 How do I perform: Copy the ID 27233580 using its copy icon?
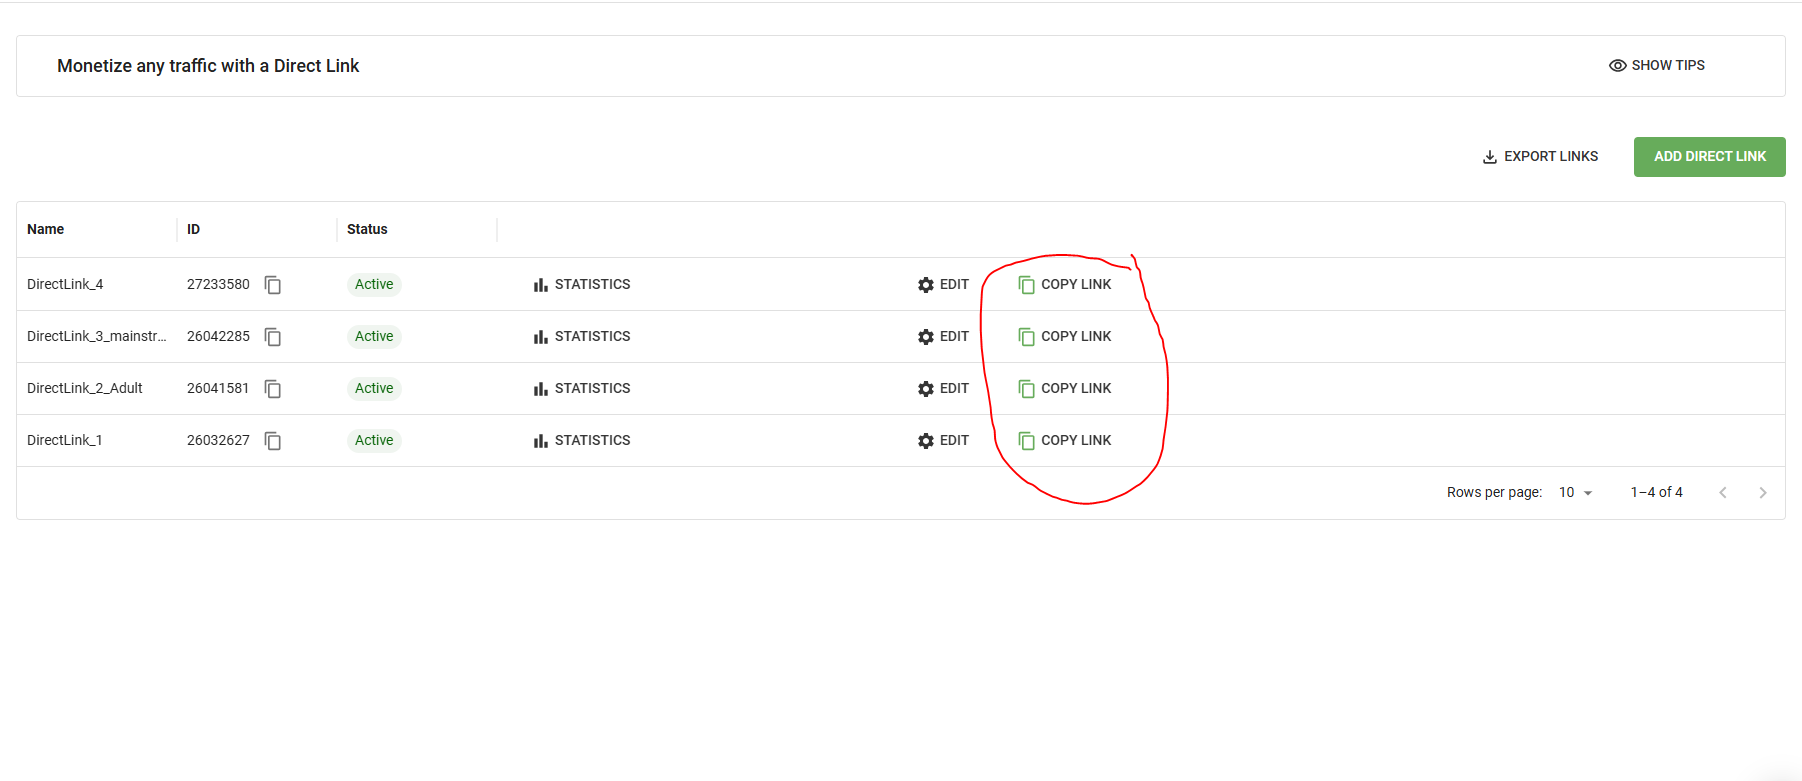pos(273,285)
